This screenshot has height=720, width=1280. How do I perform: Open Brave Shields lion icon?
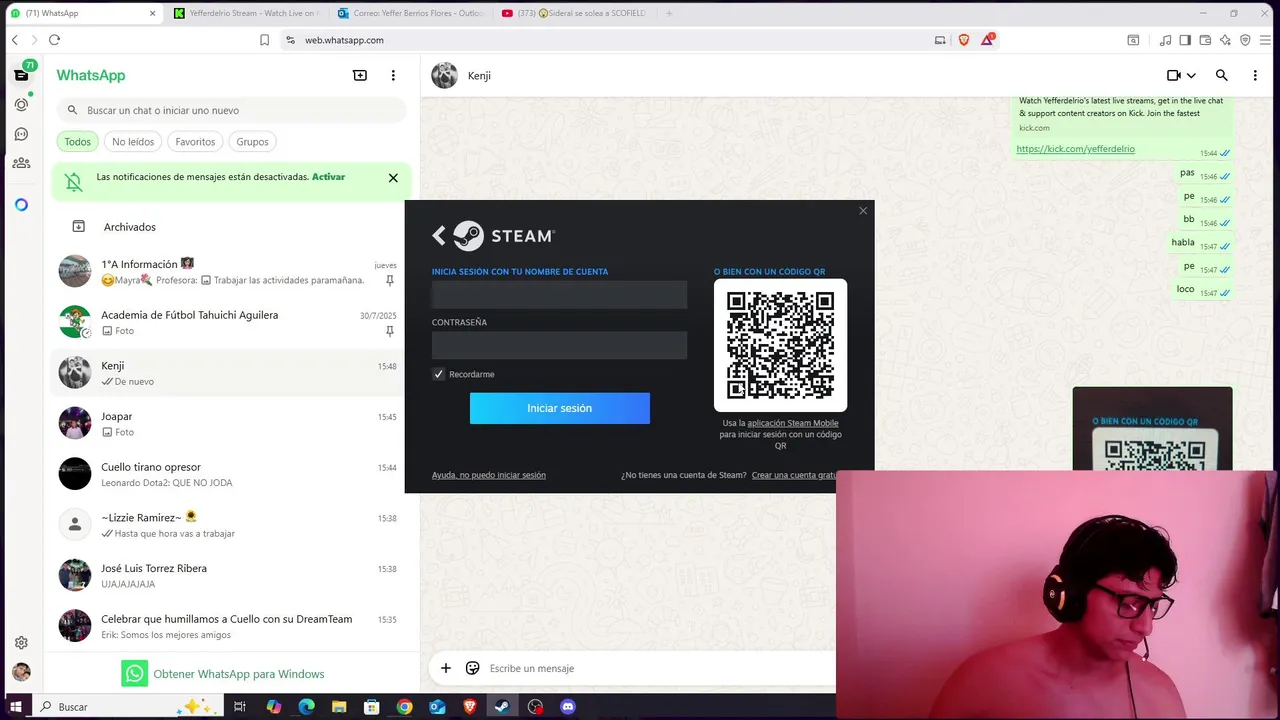964,40
